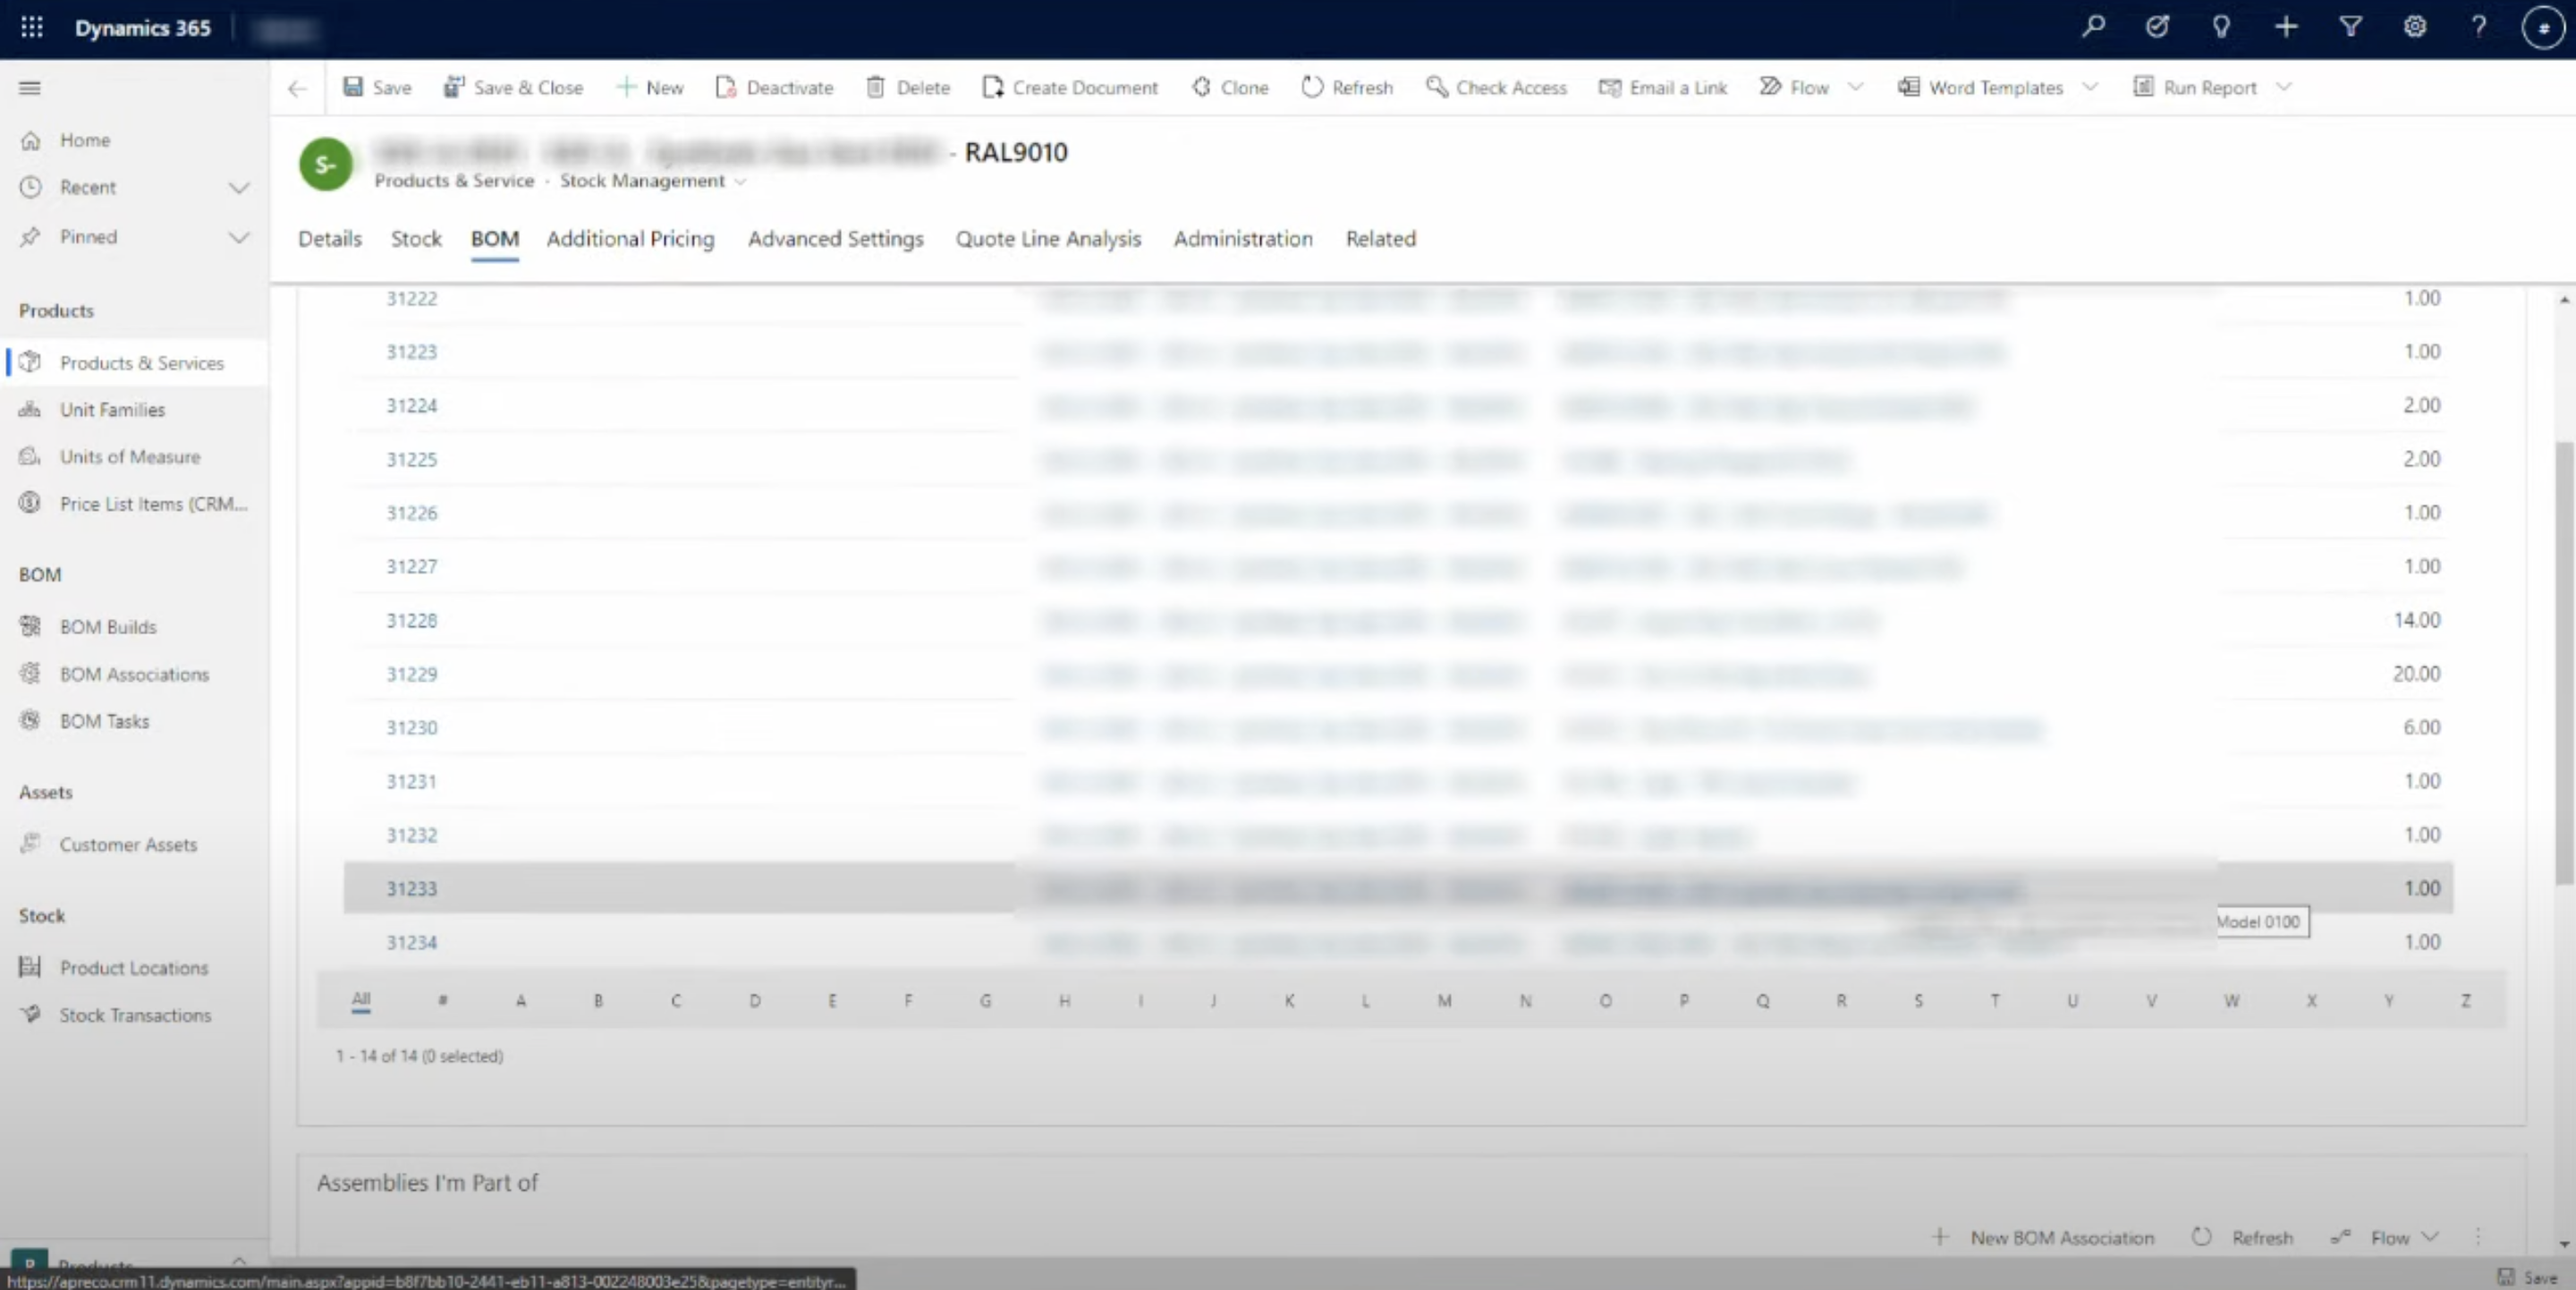Collapse the site map navigation

pos(29,88)
